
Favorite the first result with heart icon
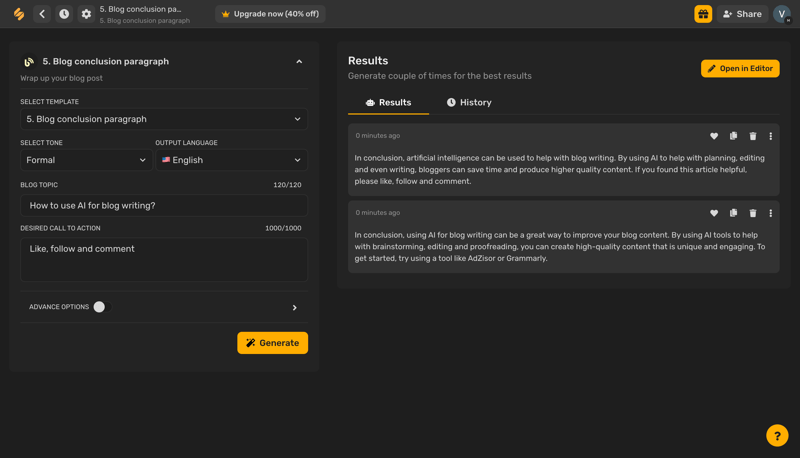(714, 136)
